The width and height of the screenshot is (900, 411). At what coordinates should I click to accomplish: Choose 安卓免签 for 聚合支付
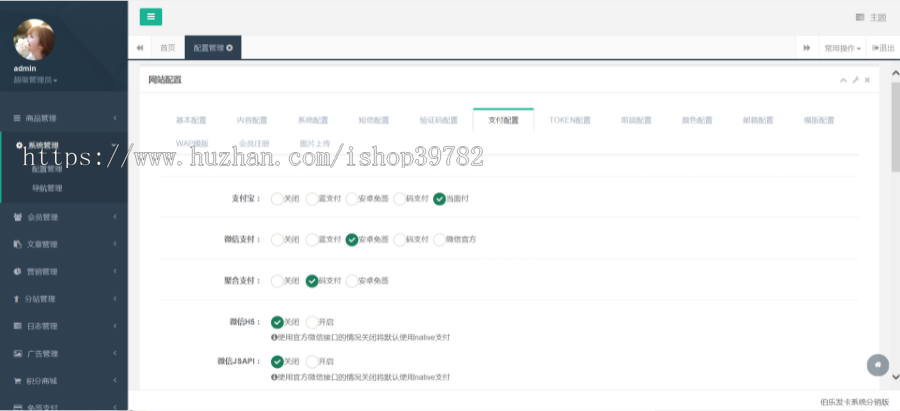(x=352, y=281)
